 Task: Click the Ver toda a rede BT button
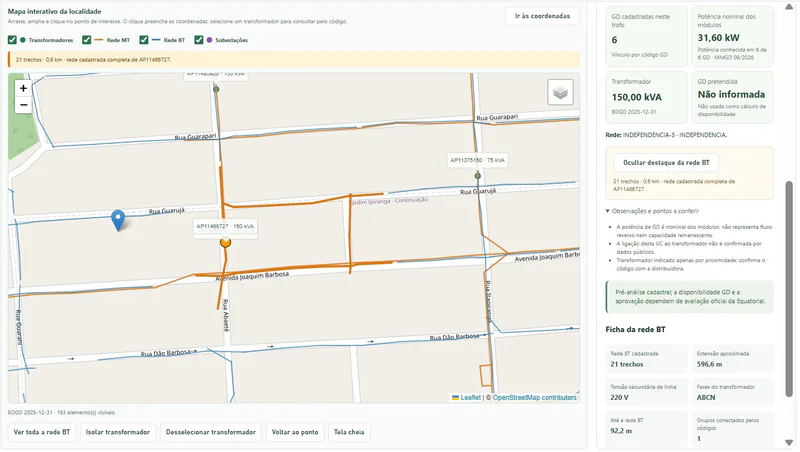[x=42, y=432]
